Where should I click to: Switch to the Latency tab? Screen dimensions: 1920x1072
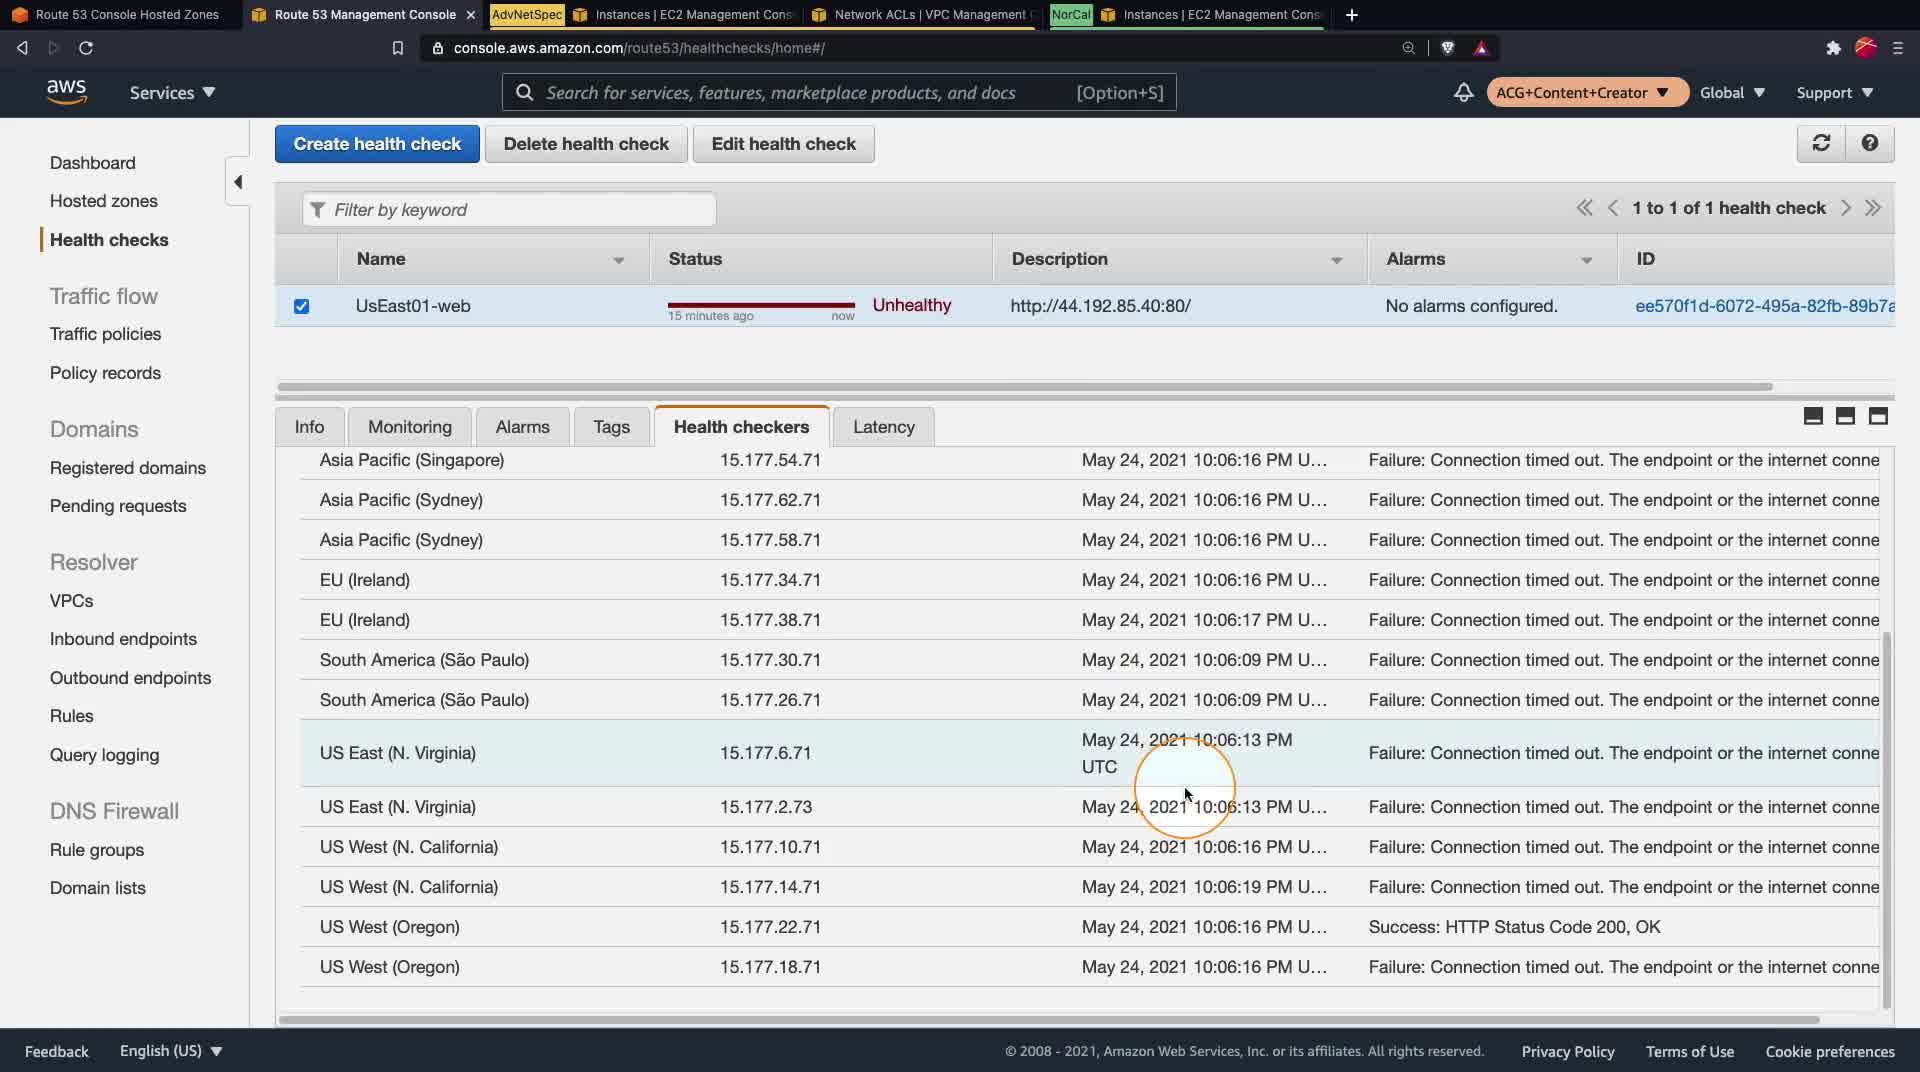884,427
